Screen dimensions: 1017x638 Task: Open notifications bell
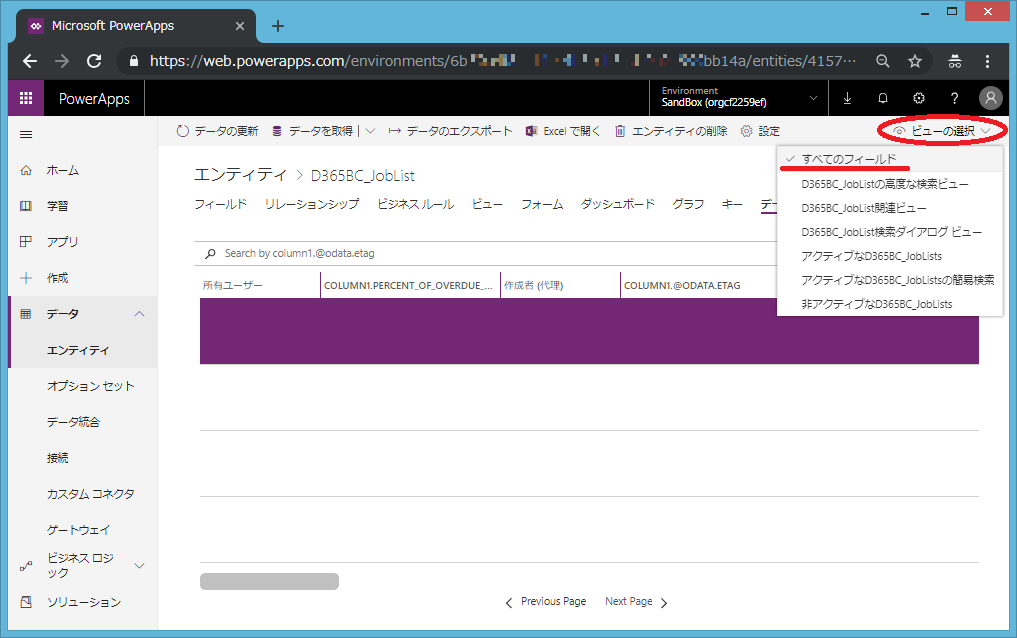(883, 98)
